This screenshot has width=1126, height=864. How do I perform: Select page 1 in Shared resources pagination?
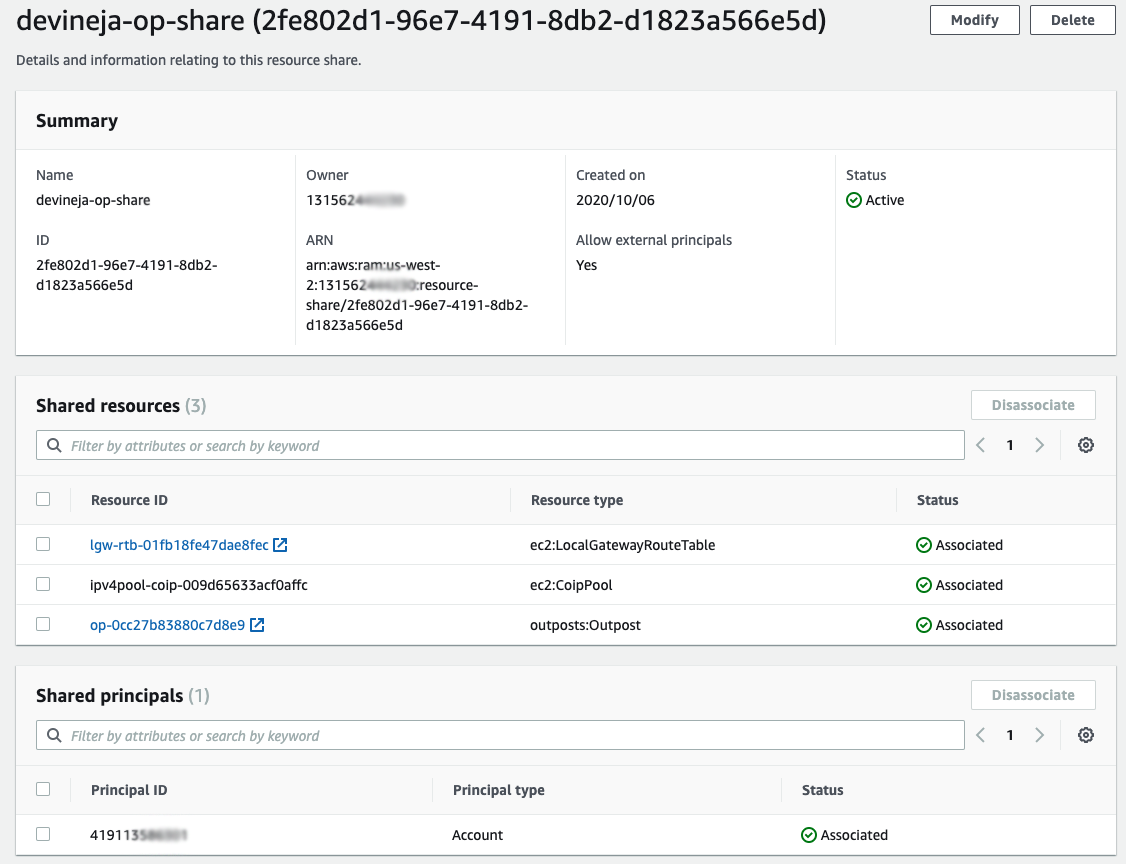tap(1009, 444)
